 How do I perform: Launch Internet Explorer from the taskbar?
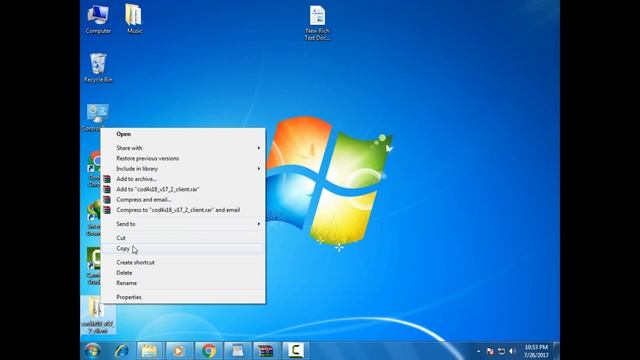tap(121, 351)
